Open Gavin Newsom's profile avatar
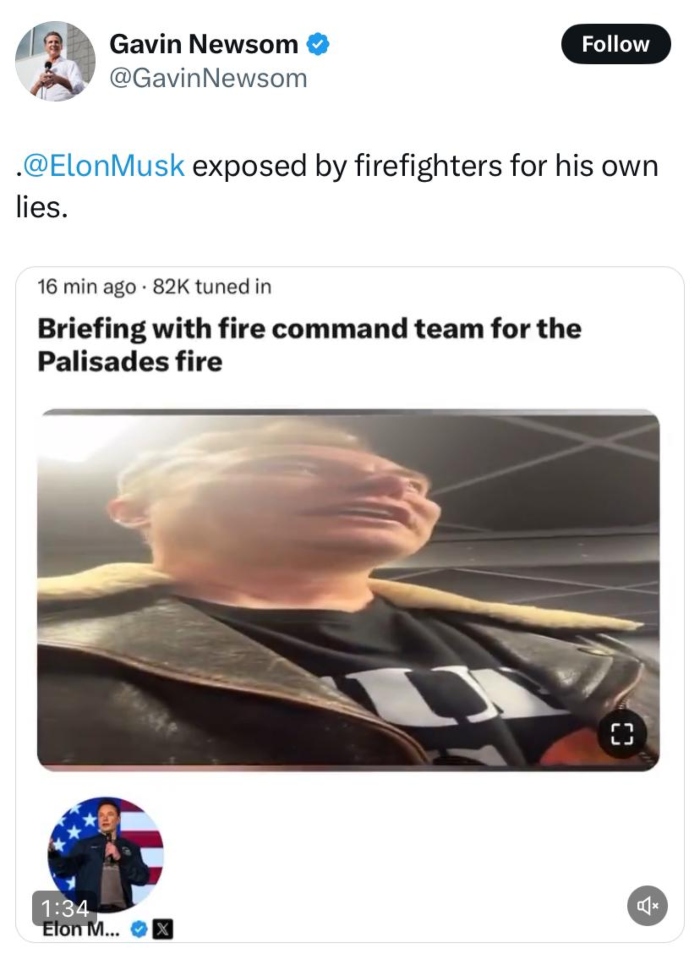 coord(55,61)
